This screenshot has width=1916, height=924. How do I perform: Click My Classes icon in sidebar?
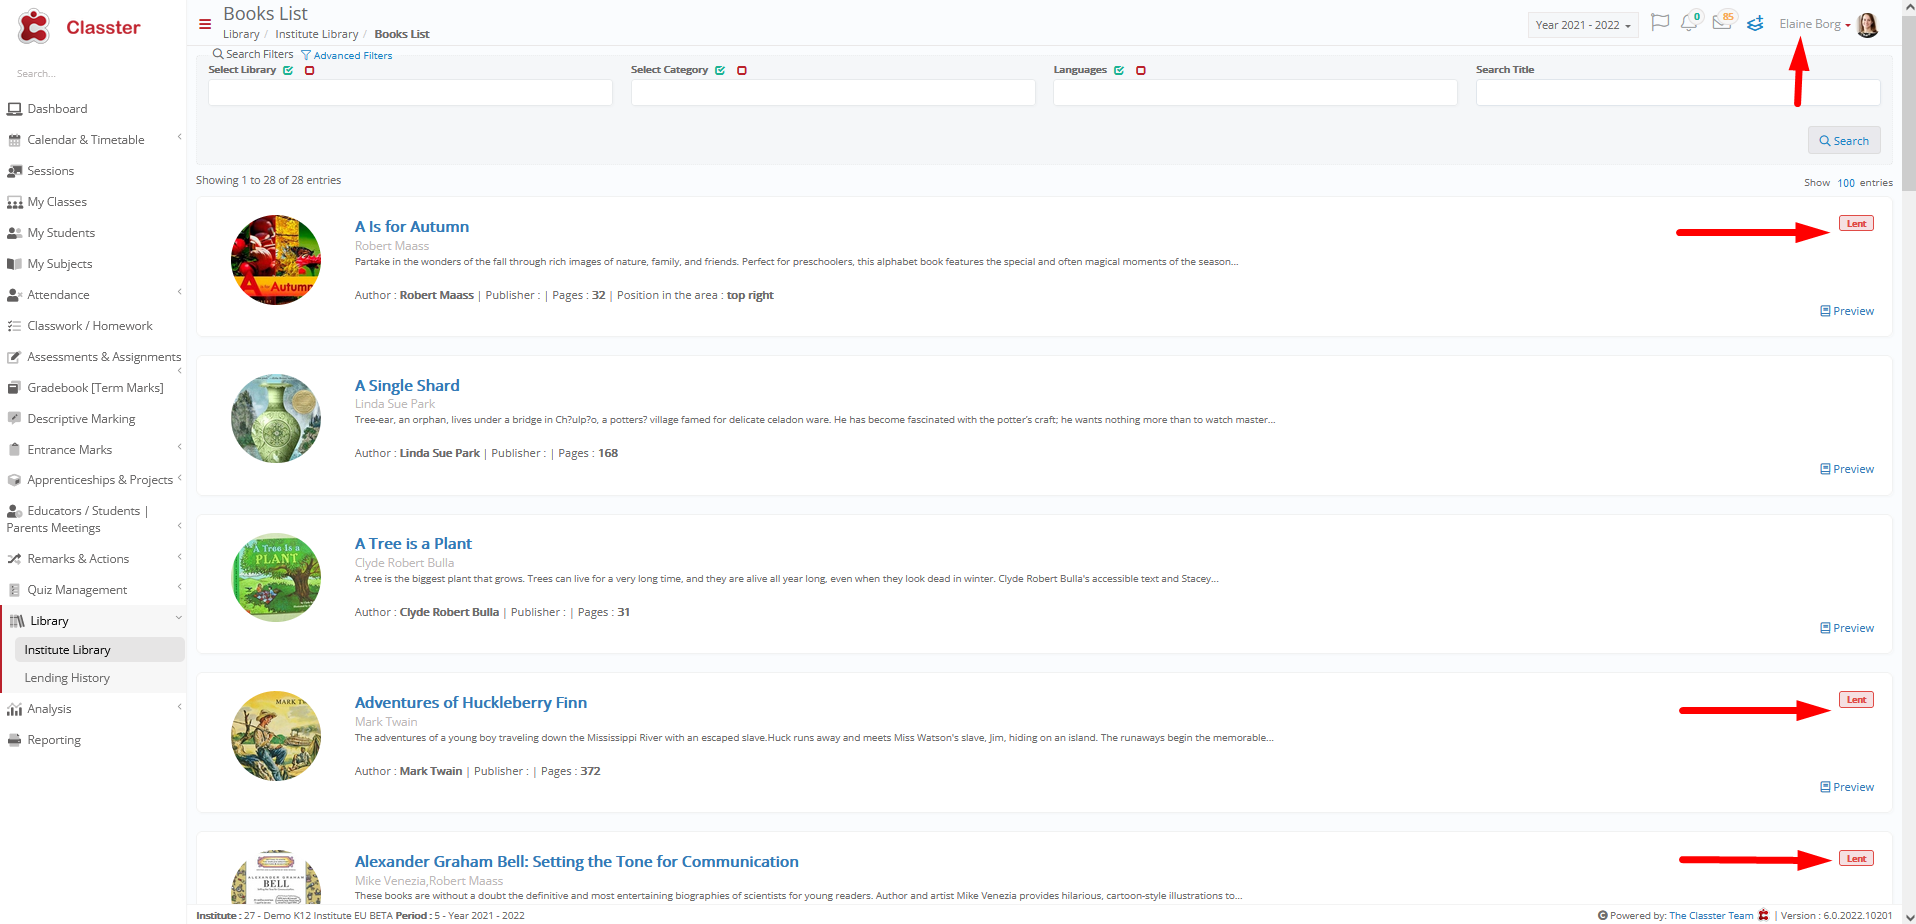click(x=14, y=202)
